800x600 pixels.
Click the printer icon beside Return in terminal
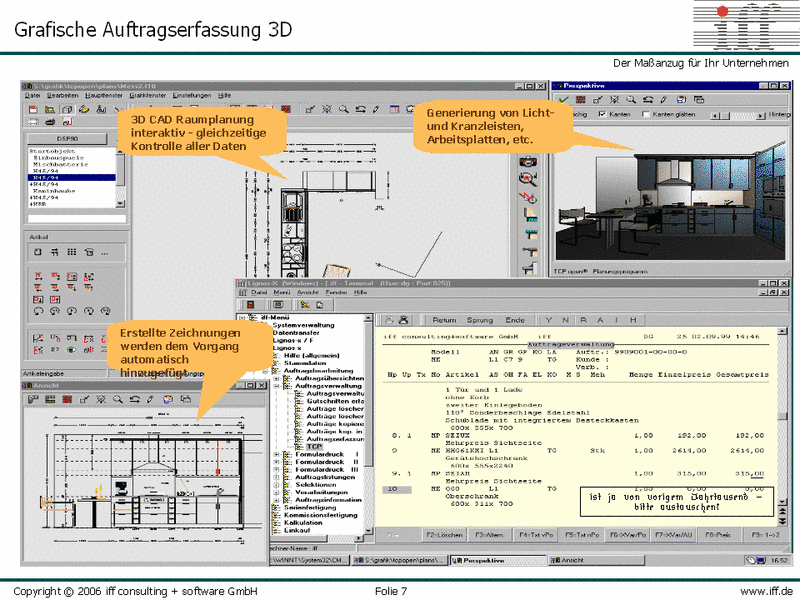pyautogui.click(x=404, y=320)
